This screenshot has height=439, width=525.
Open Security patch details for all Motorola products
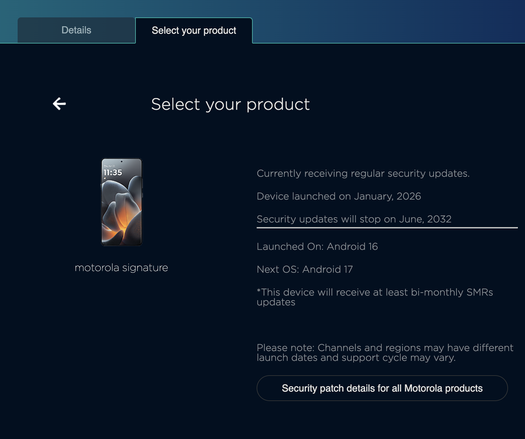[x=382, y=388]
